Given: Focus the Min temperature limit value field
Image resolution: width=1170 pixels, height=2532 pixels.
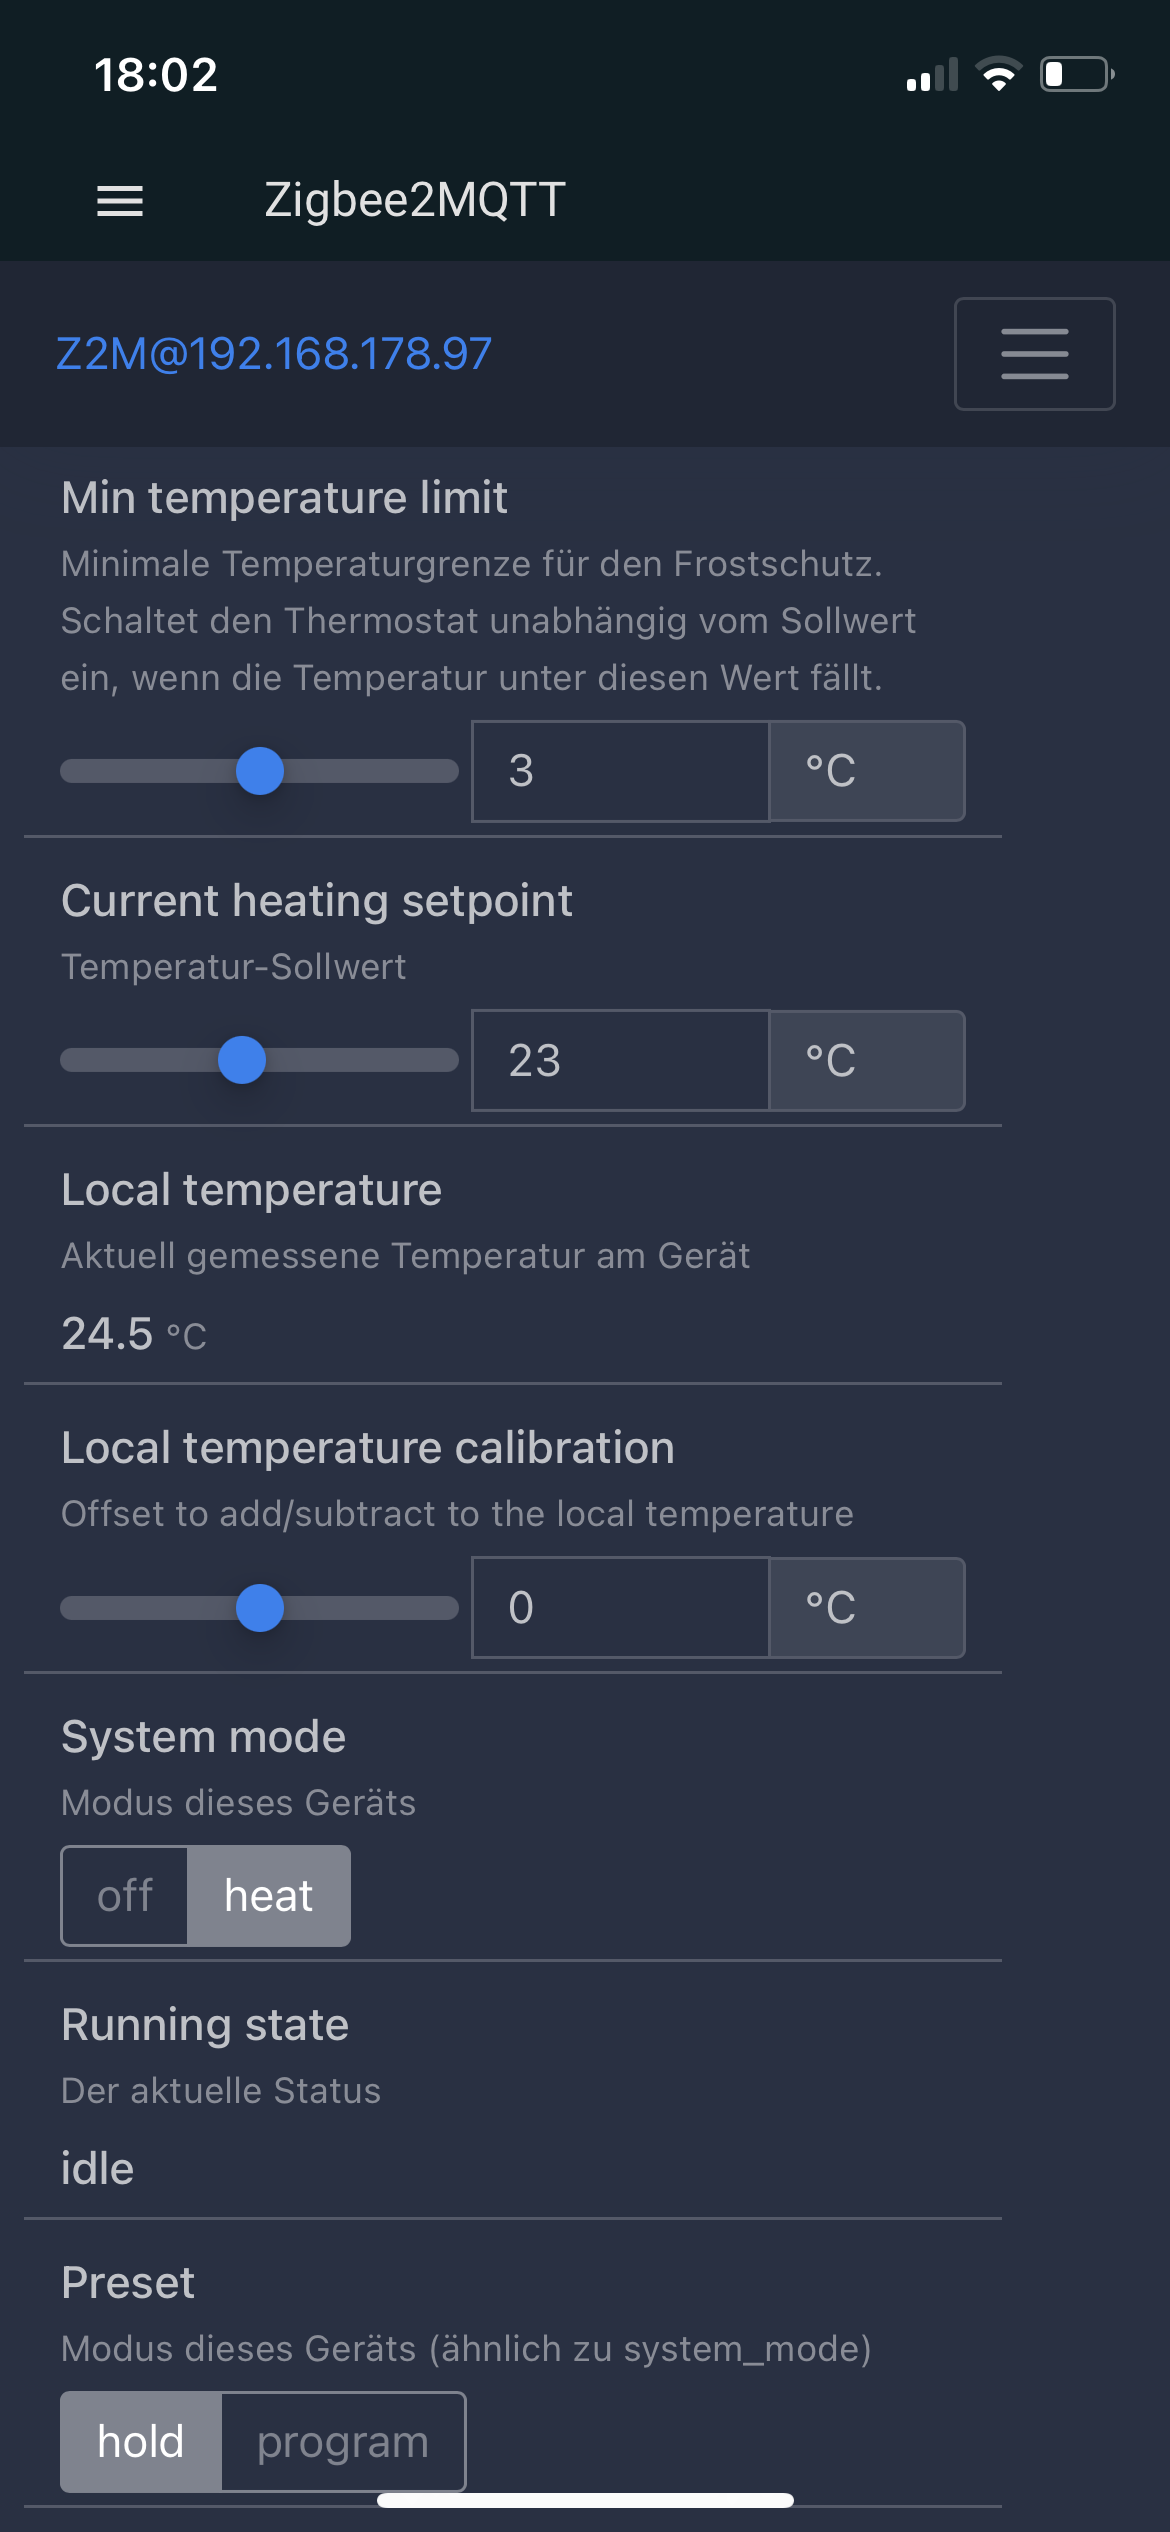Looking at the screenshot, I should click(620, 771).
